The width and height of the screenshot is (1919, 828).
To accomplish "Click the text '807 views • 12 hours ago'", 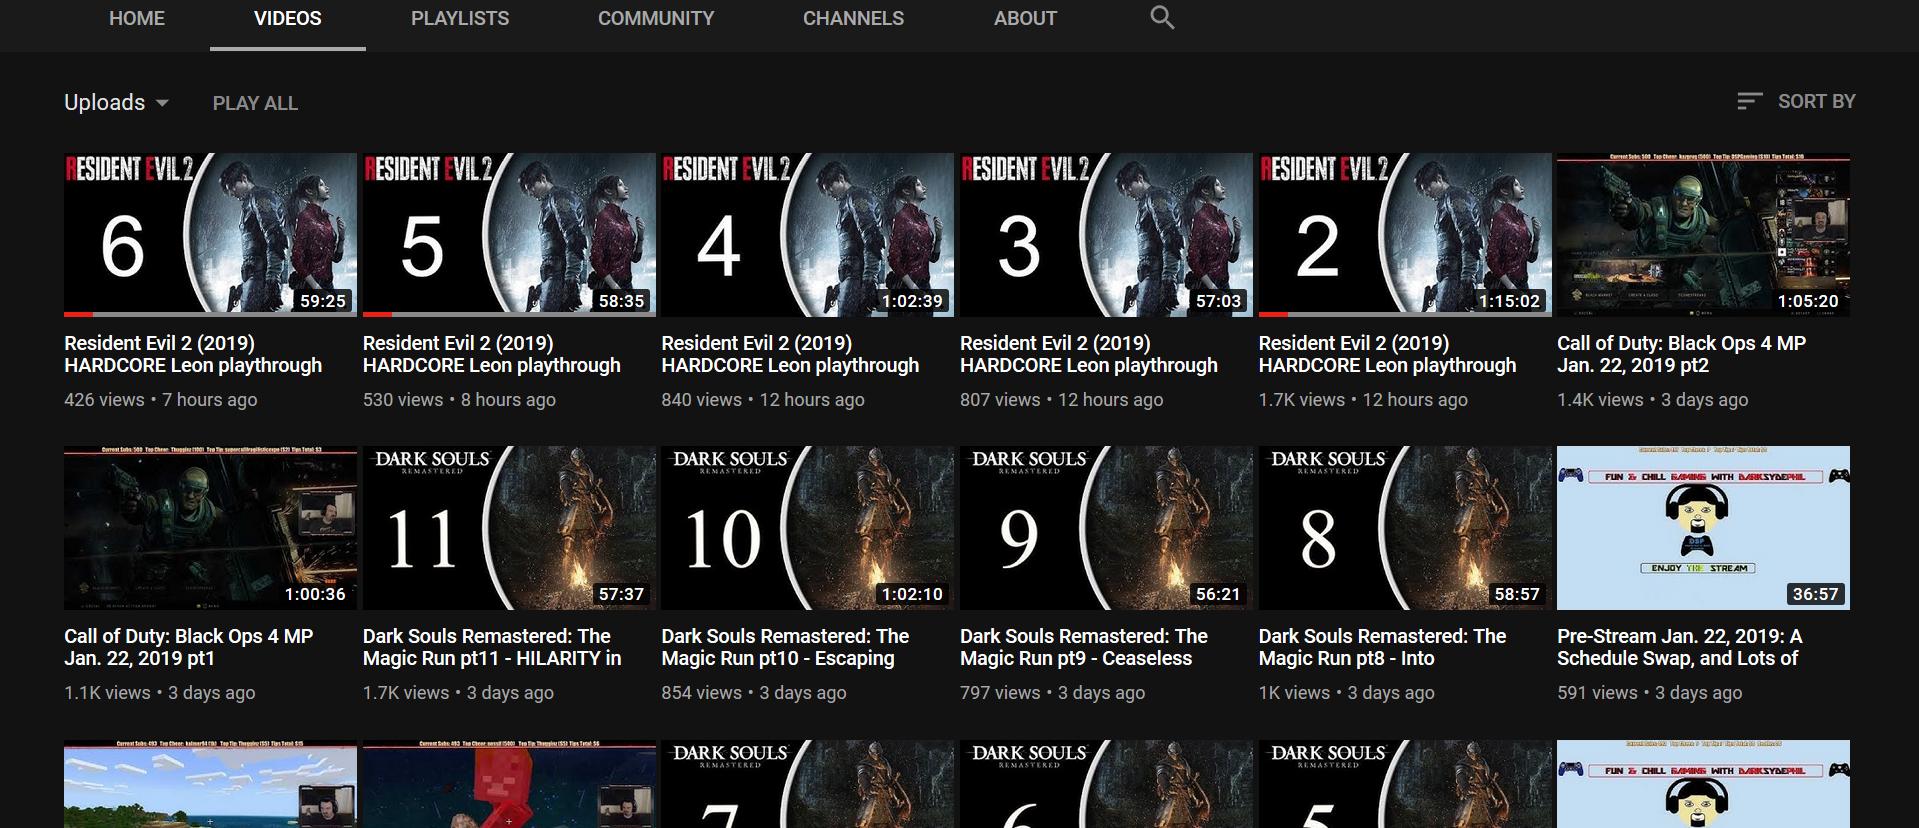I will (1062, 399).
